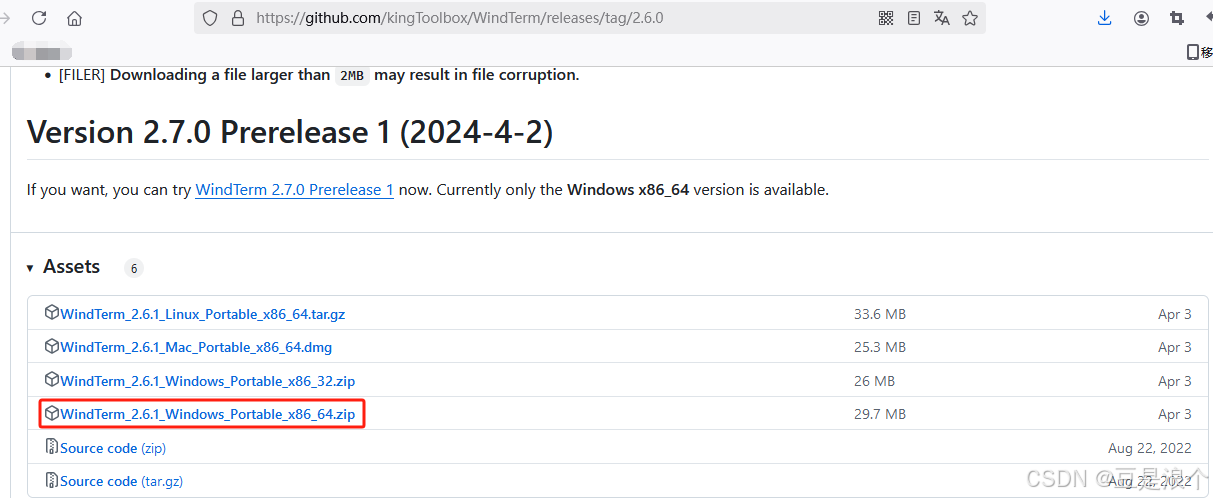This screenshot has height=498, width=1213.
Task: Click the padlock site security icon
Action: coord(237,18)
